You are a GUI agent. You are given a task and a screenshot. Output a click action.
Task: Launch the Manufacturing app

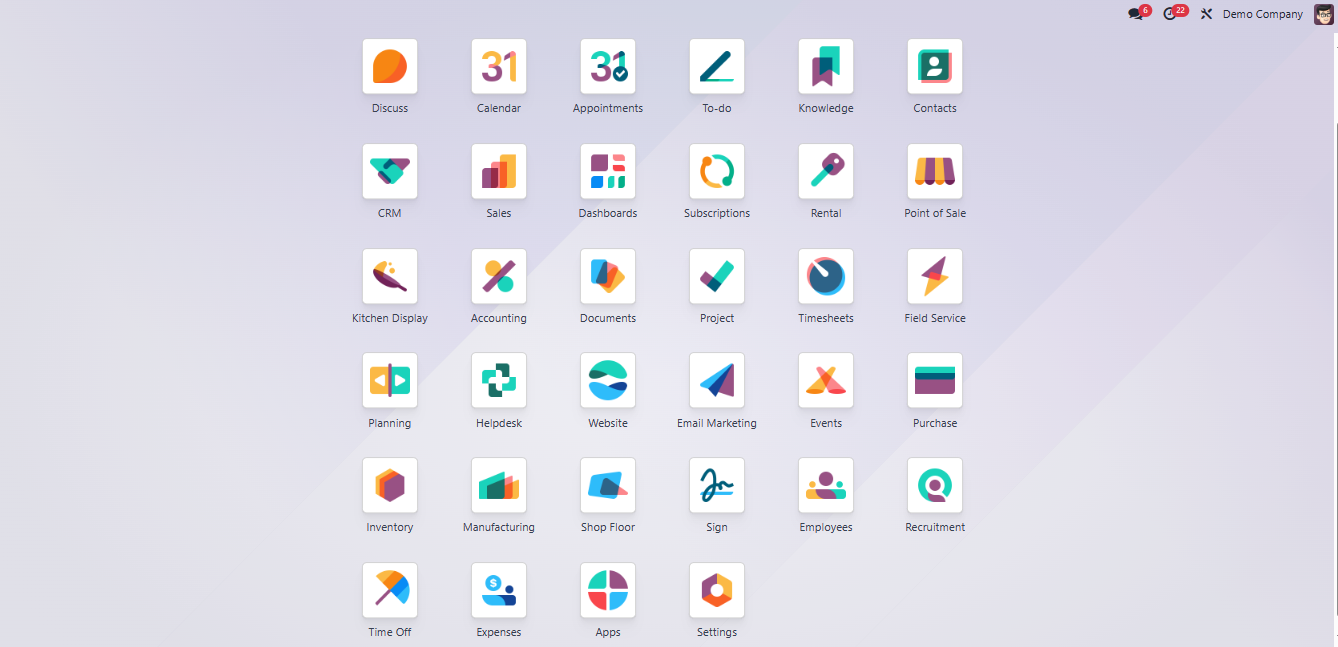(x=498, y=485)
